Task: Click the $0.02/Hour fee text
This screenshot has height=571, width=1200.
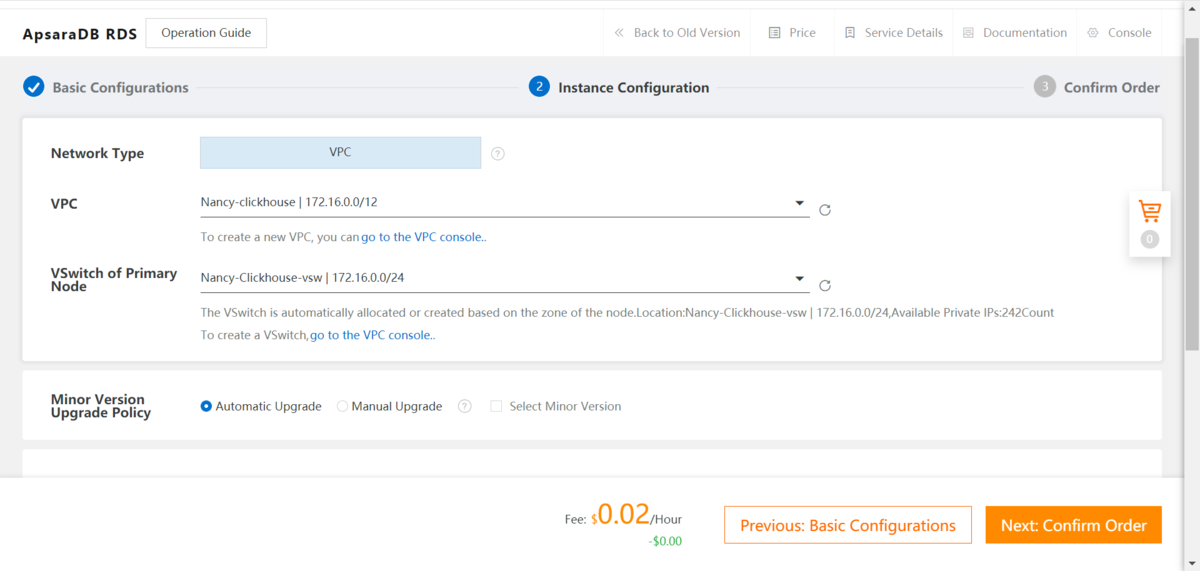Action: 636,516
